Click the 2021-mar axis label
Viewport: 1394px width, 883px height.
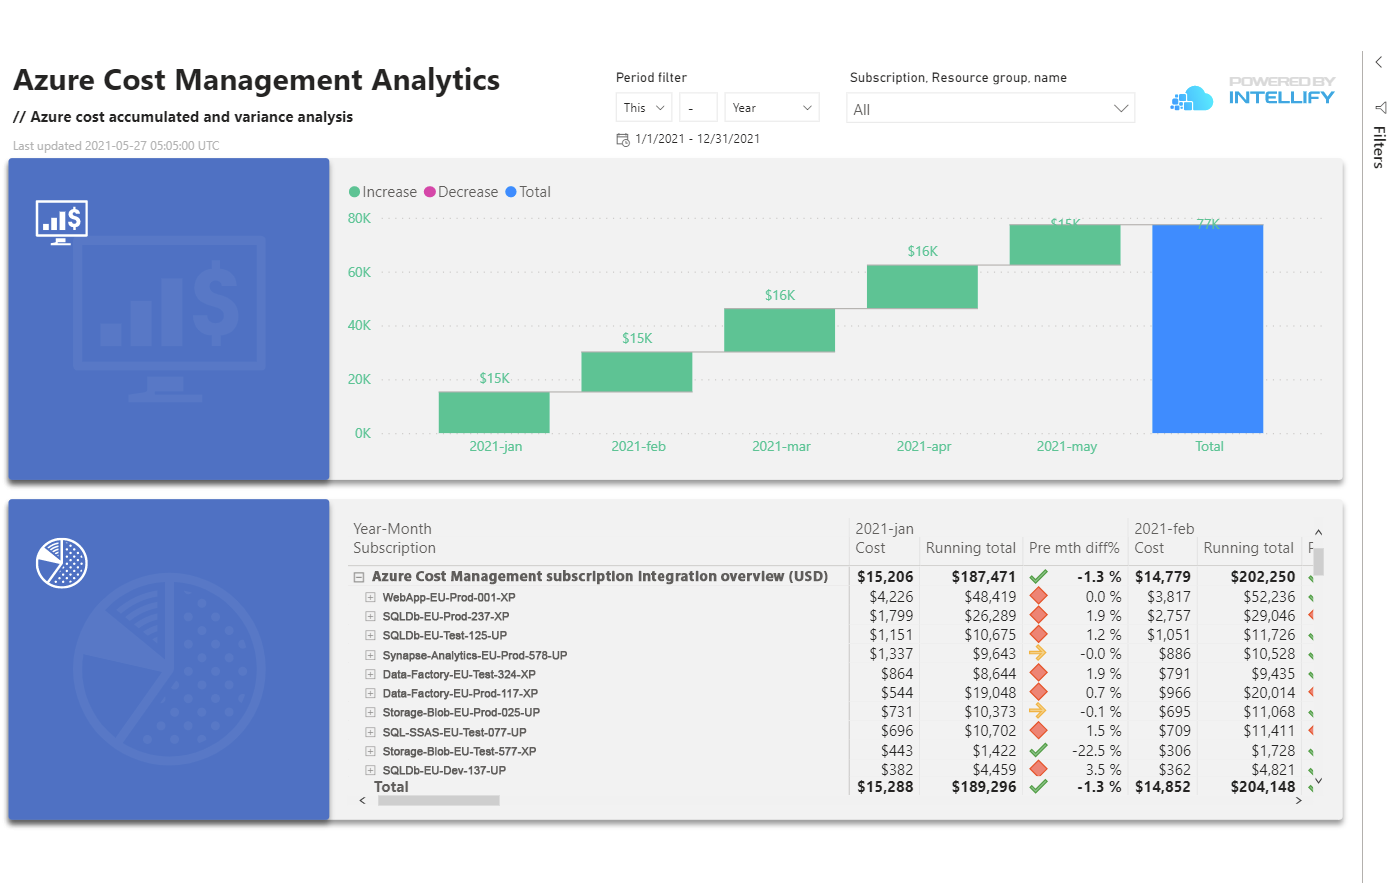tap(781, 446)
